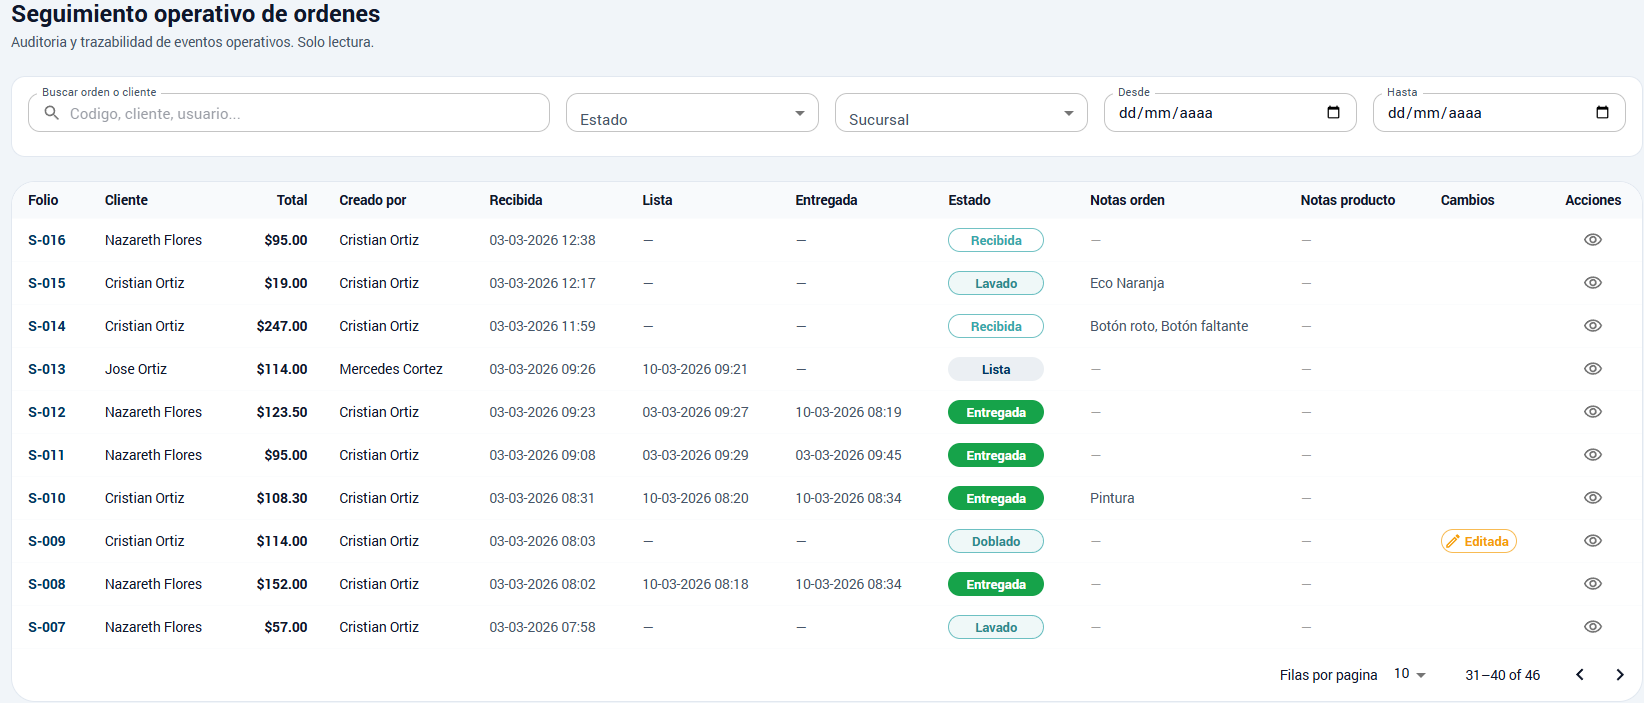The image size is (1644, 703).
Task: Open the Hasta calendar picker icon
Action: [x=1602, y=112]
